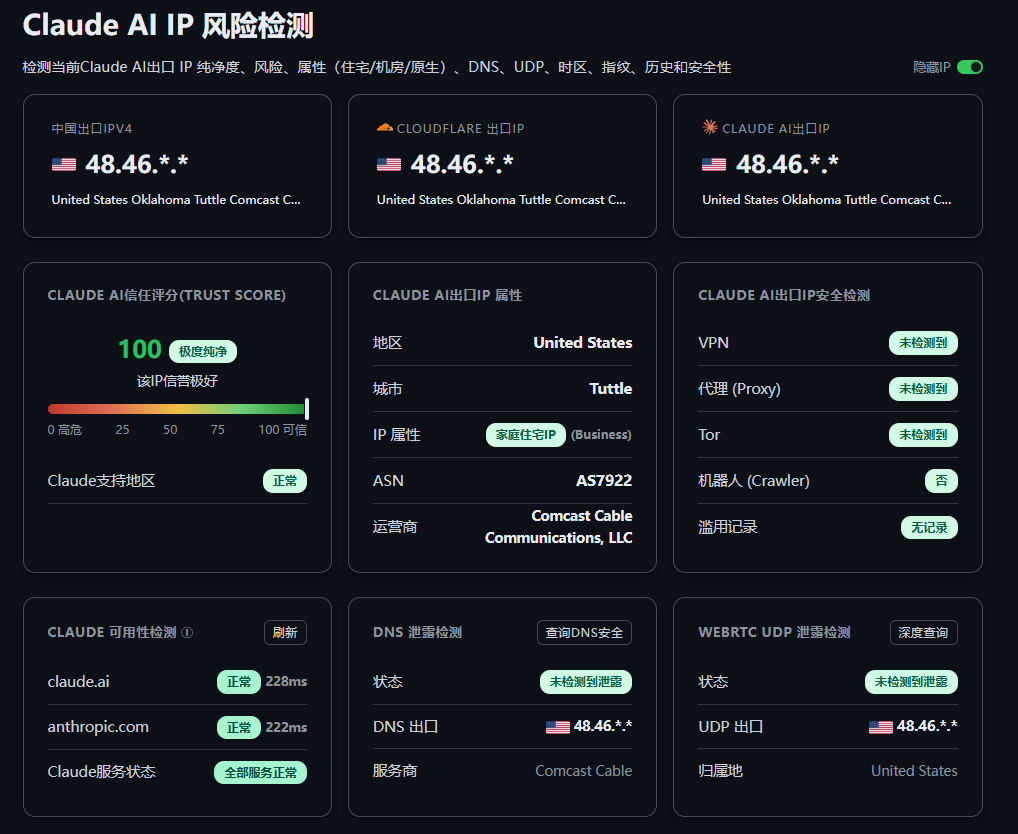
Task: Click the (Business) label in IP 属性 row
Action: (x=601, y=435)
